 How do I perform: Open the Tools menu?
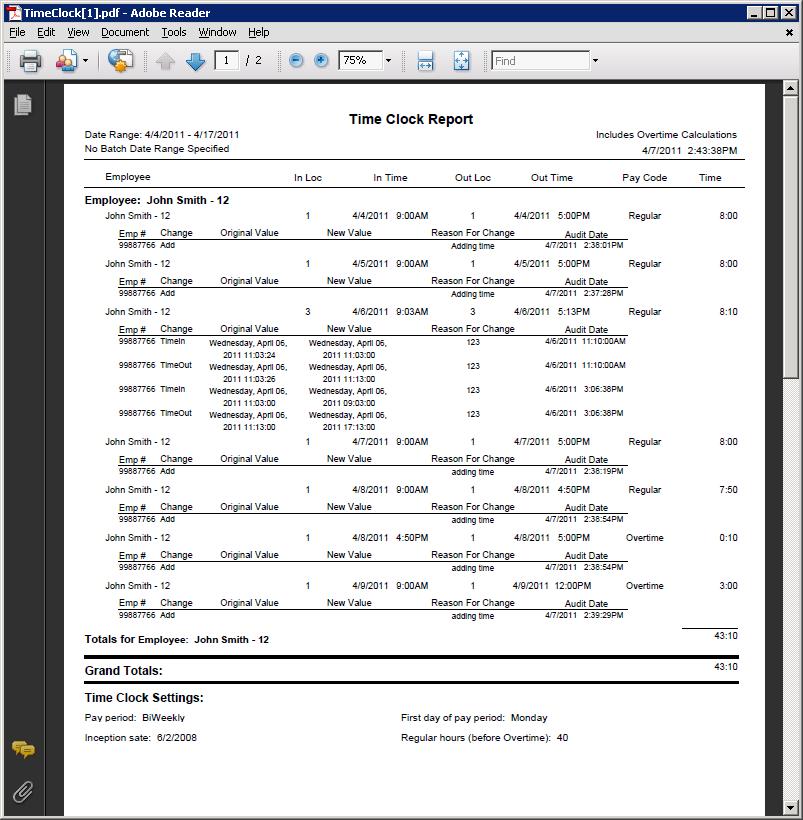coord(174,32)
